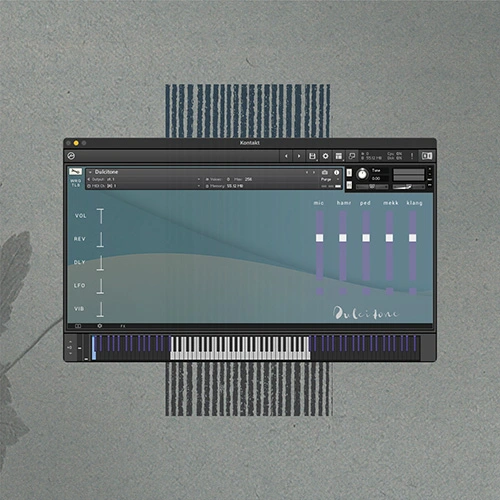Click the Tune knob
This screenshot has width=500, height=500.
tap(362, 174)
